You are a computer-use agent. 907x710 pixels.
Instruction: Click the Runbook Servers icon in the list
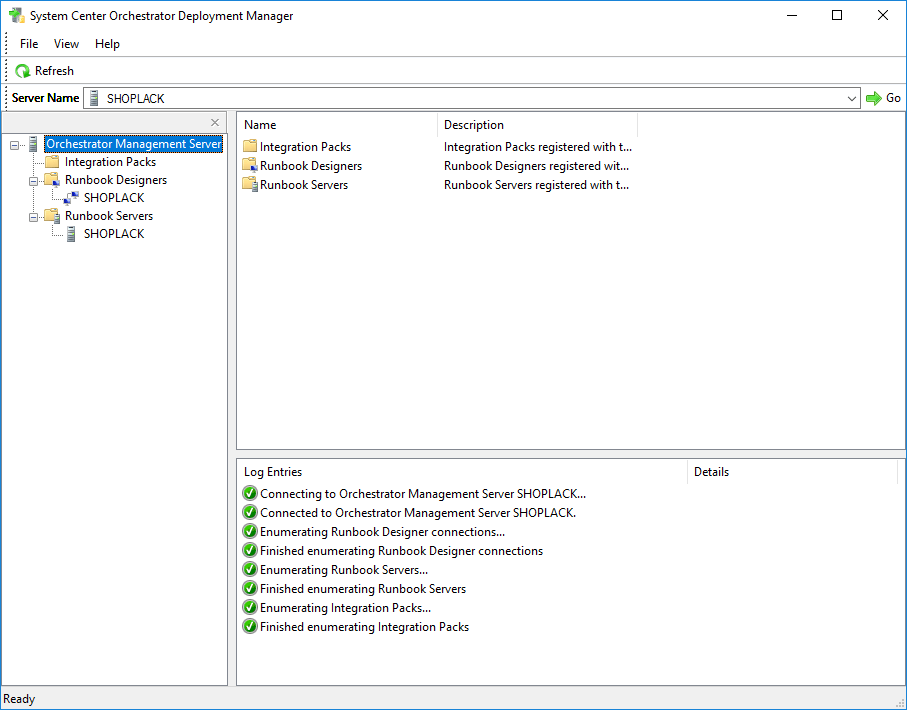(x=250, y=184)
